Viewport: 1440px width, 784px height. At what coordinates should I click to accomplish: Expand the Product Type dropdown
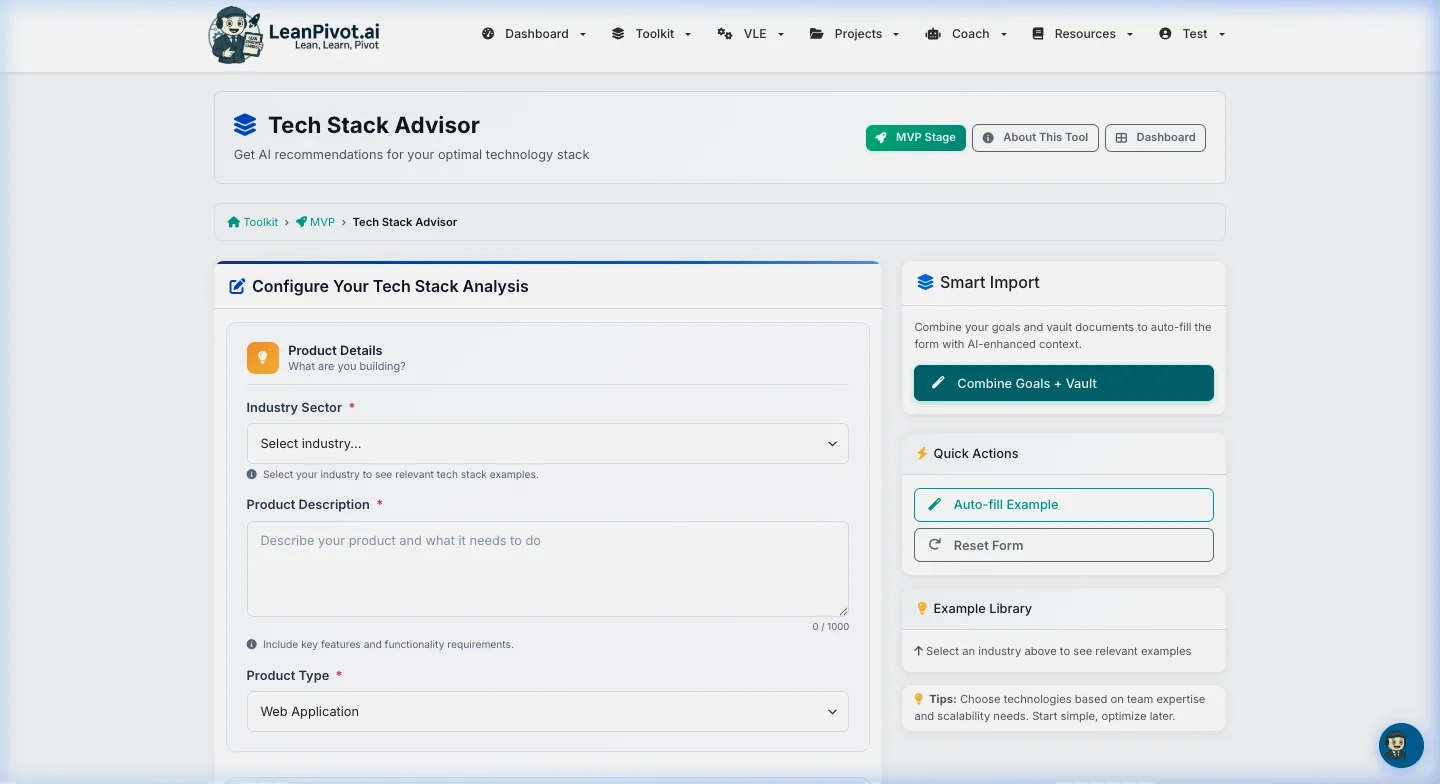click(547, 712)
